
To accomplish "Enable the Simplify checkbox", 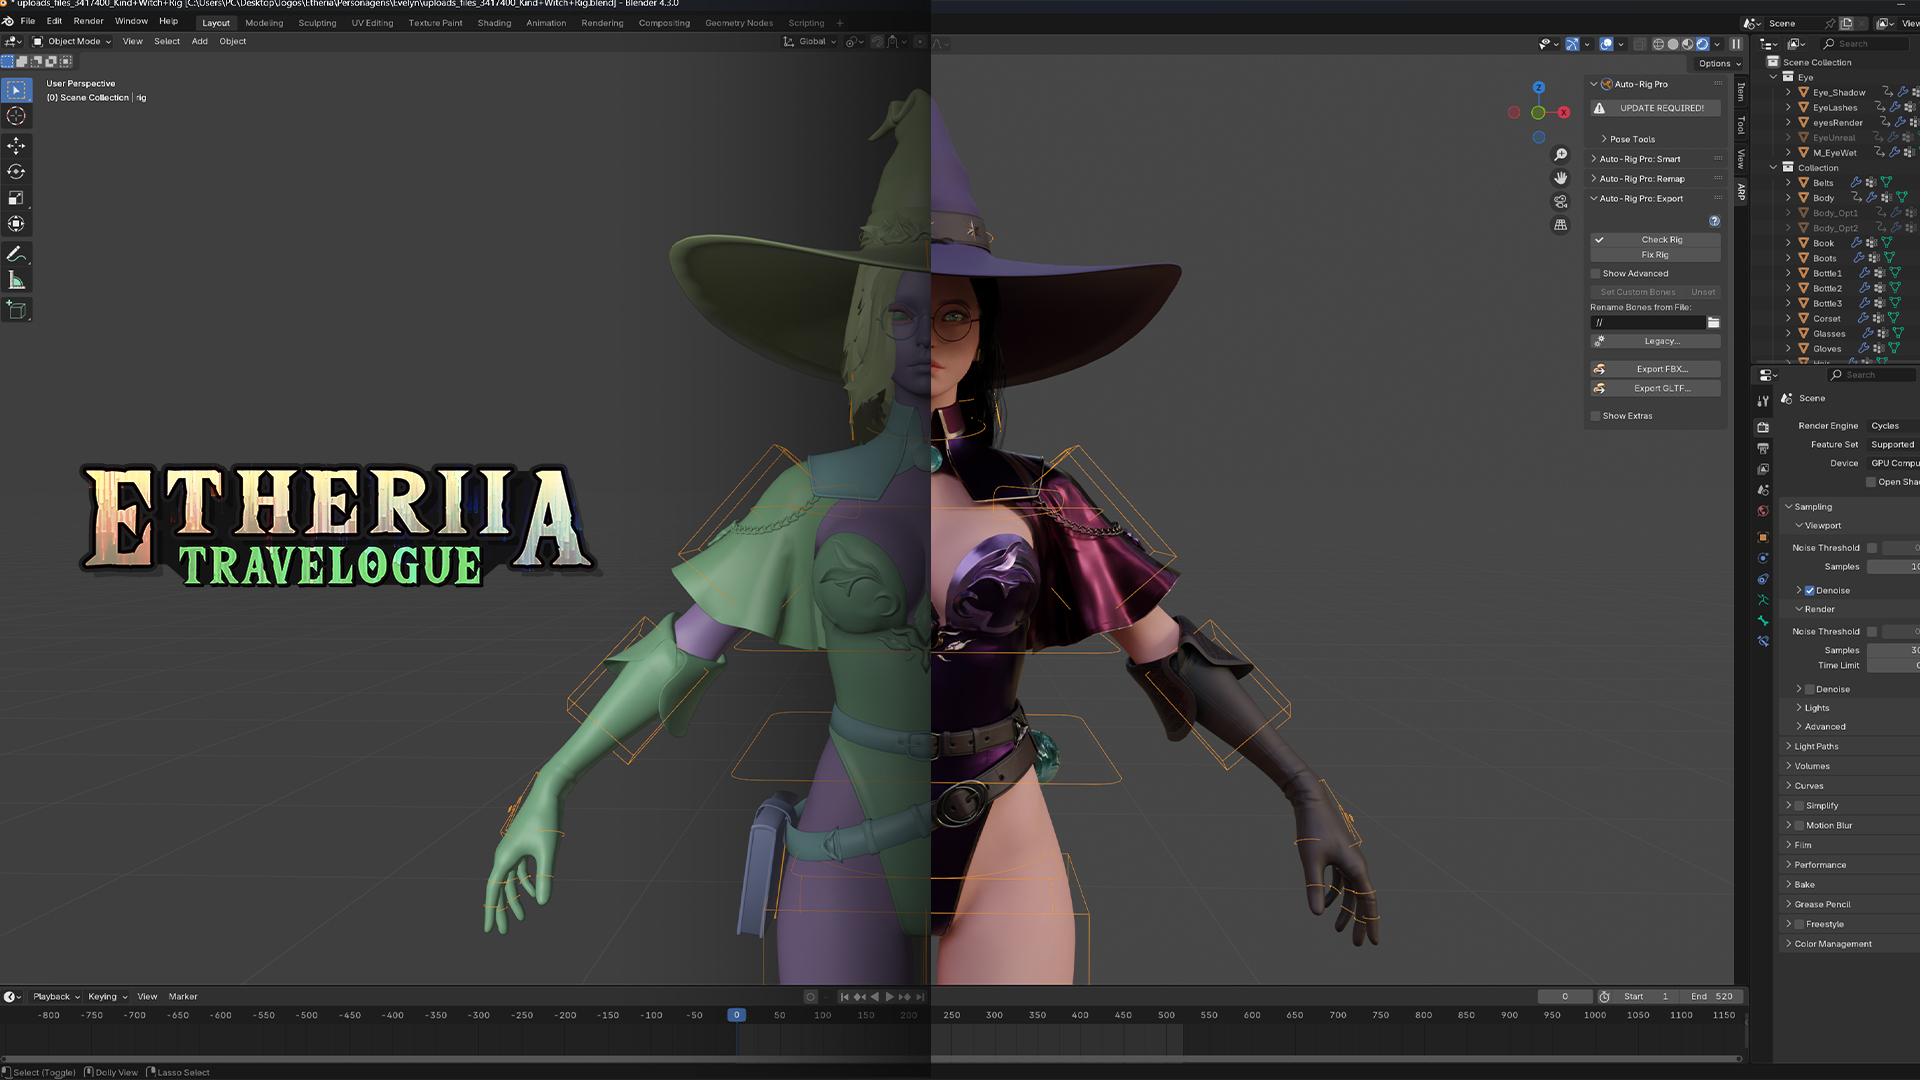I will click(1800, 806).
